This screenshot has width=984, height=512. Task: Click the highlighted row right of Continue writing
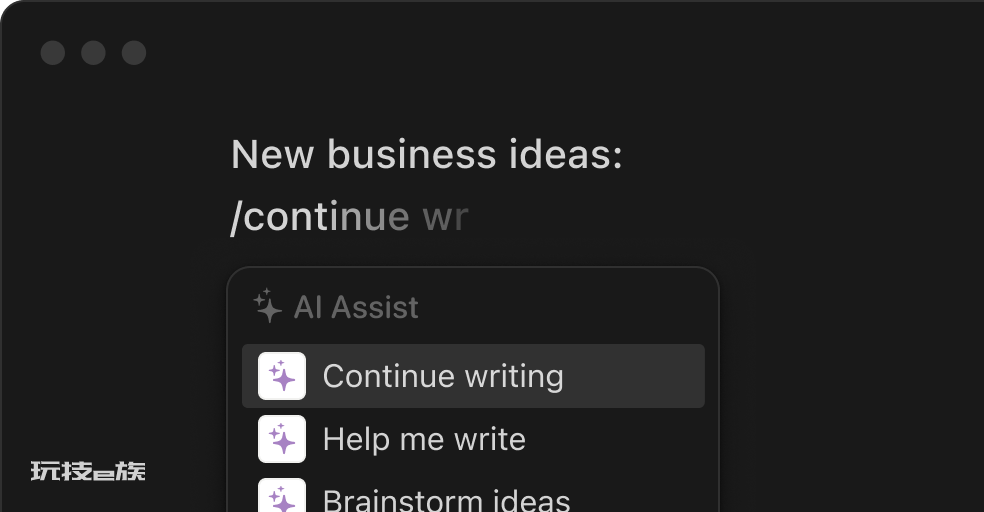coord(634,376)
